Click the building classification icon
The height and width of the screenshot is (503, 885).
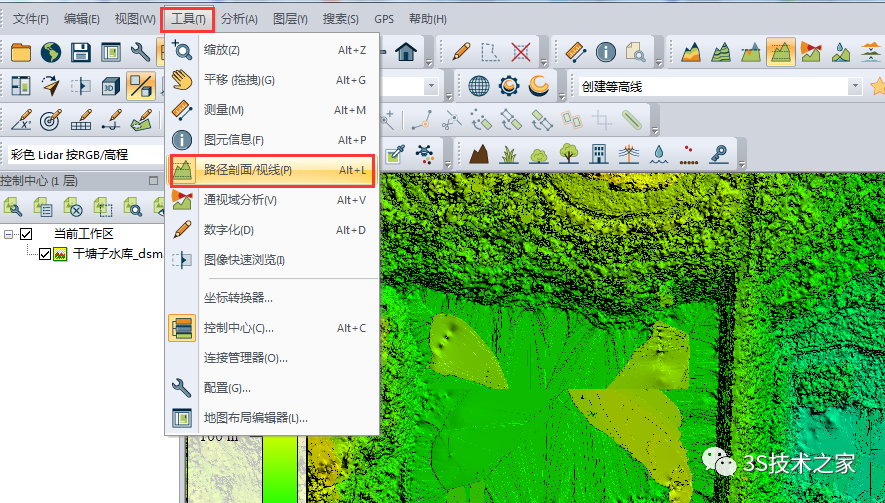pos(599,154)
